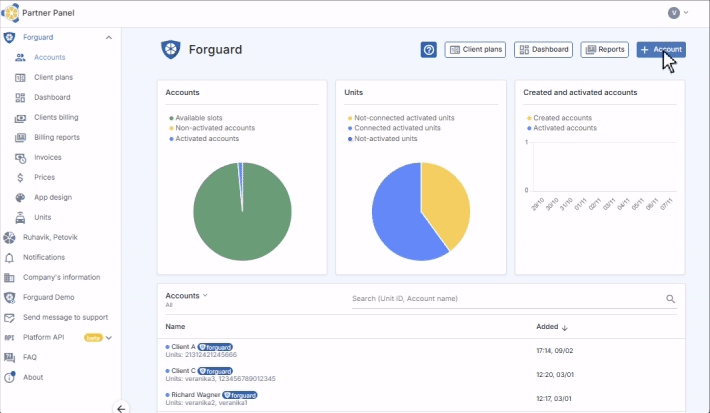Open Billing reports in sidebar

click(x=57, y=137)
